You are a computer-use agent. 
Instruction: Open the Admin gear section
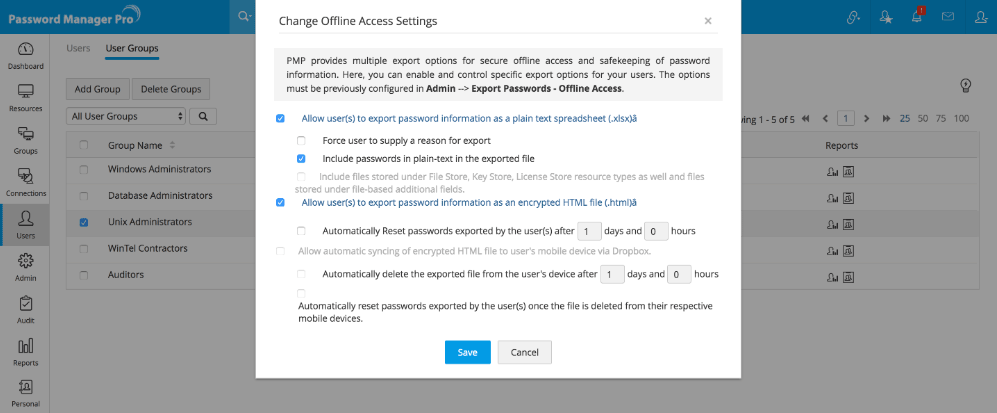point(25,265)
